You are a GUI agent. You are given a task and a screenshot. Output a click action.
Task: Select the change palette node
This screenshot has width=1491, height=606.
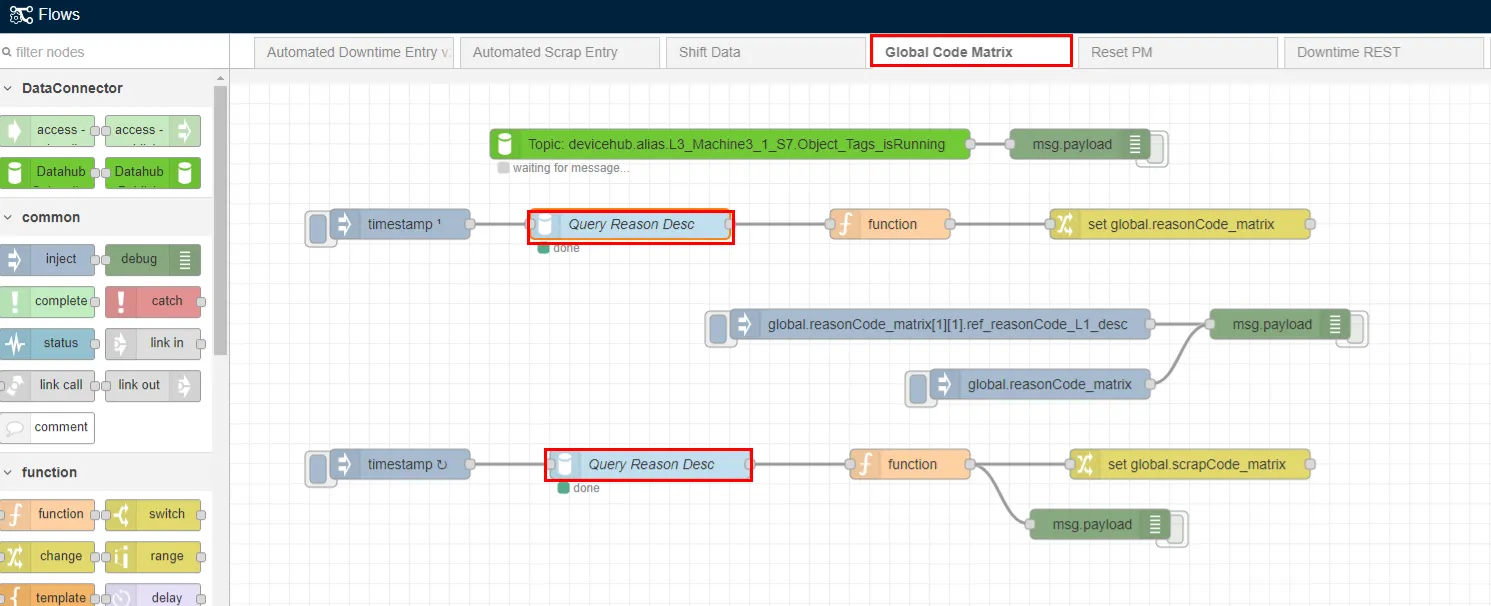point(47,556)
